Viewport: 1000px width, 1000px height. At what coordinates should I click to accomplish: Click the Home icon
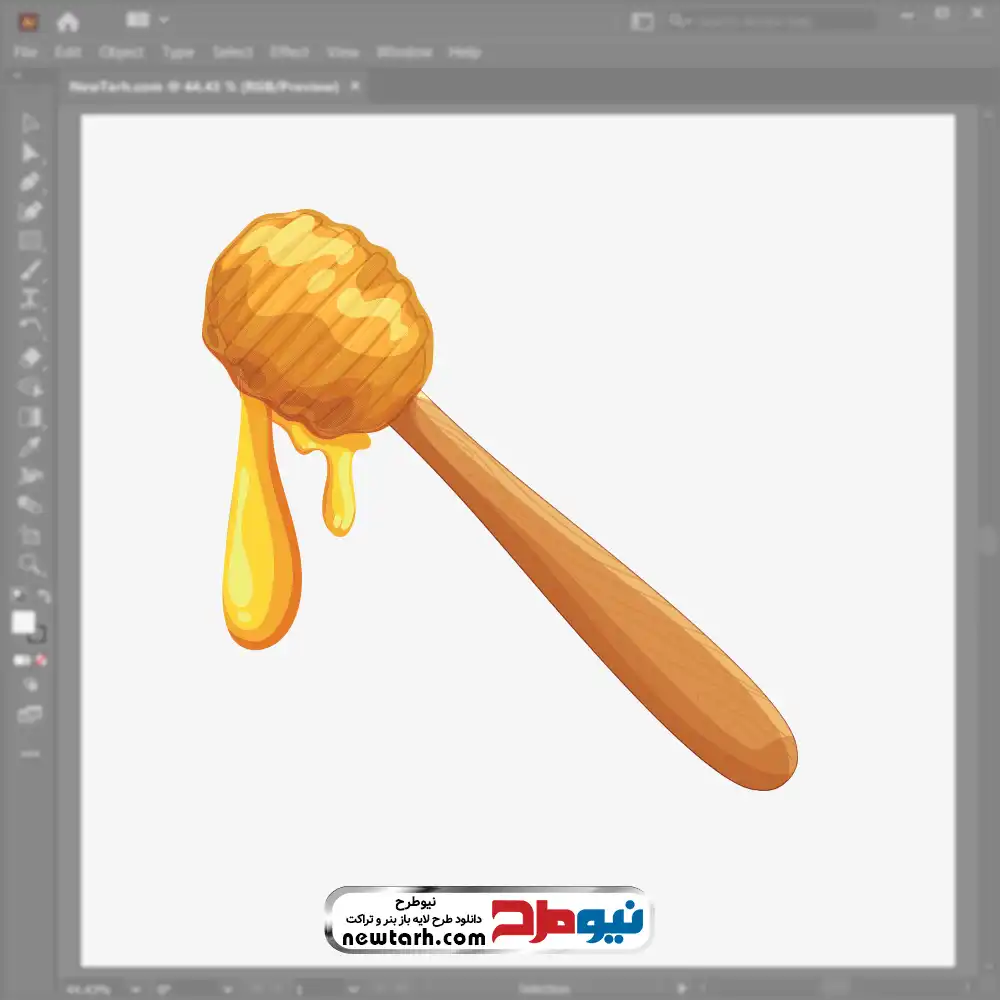click(x=68, y=20)
